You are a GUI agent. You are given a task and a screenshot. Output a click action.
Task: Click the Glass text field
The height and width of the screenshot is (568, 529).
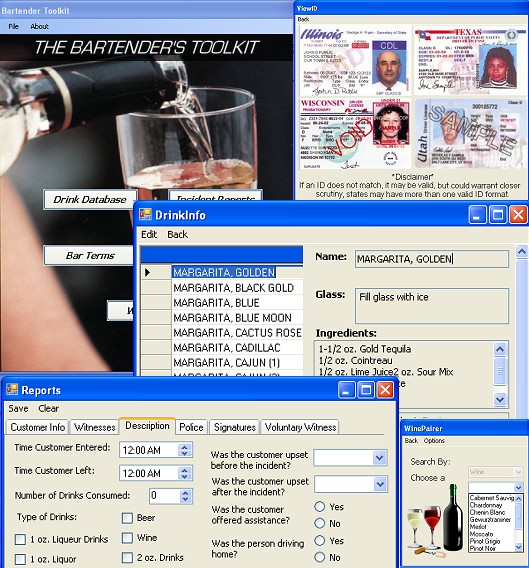point(432,306)
